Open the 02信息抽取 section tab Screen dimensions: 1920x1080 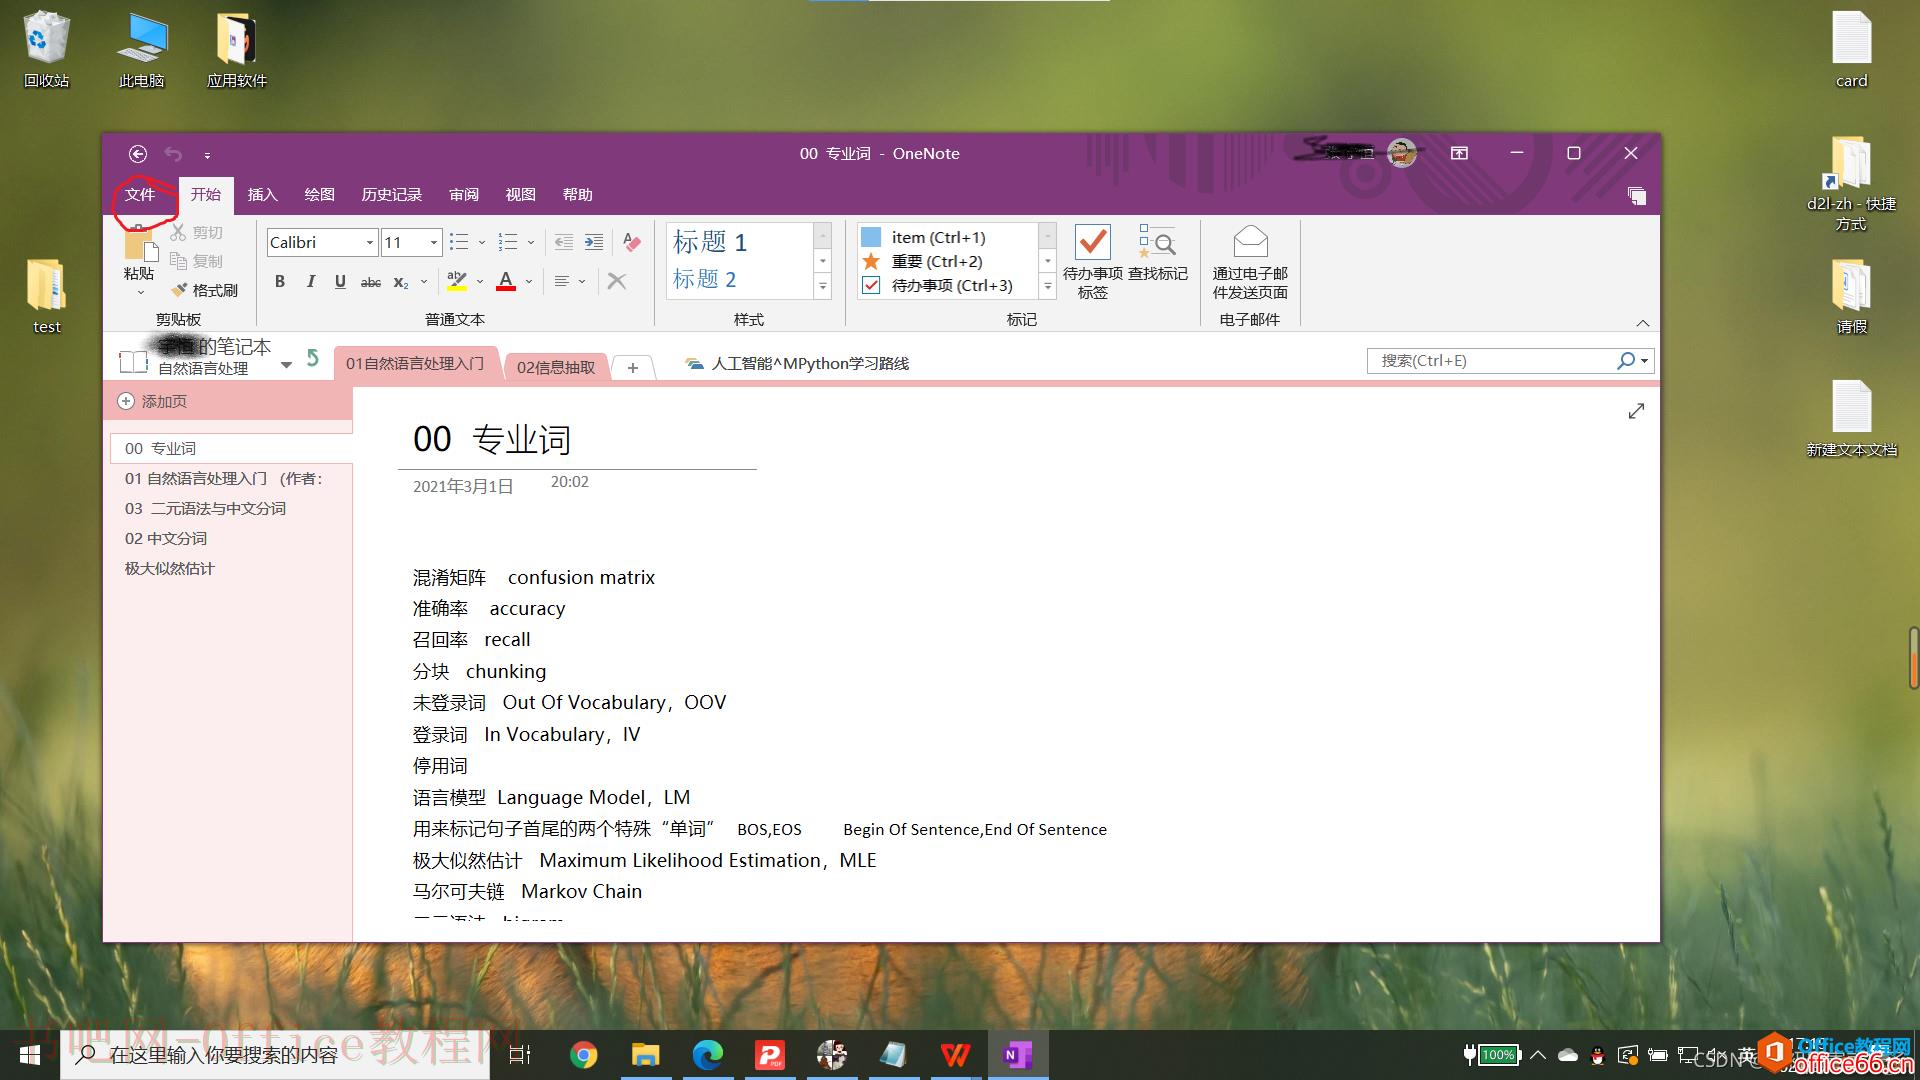pyautogui.click(x=556, y=367)
